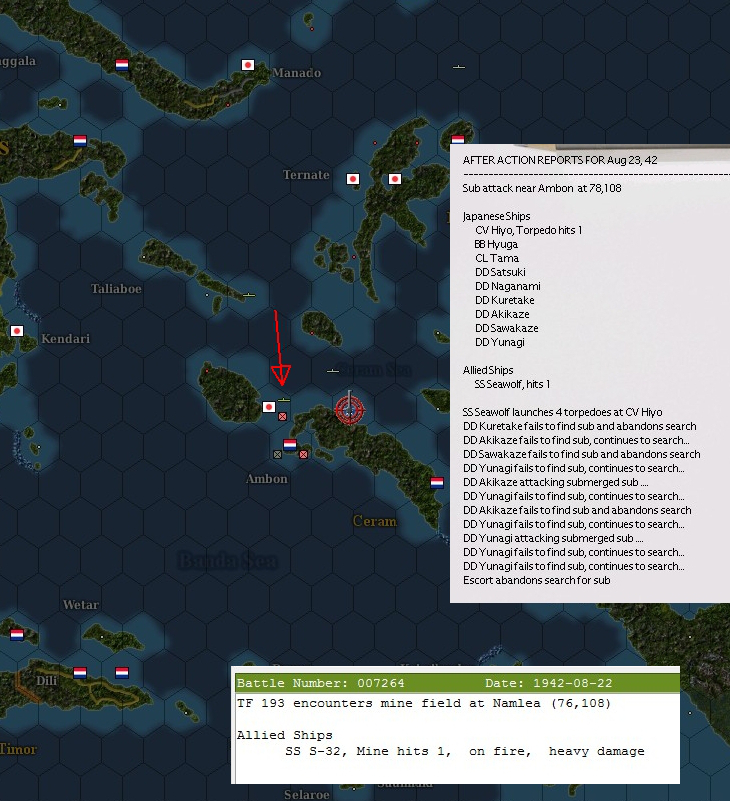Select 'DD Sawakaze fails to find sub and abandons search'
730x801 pixels.
click(x=582, y=454)
